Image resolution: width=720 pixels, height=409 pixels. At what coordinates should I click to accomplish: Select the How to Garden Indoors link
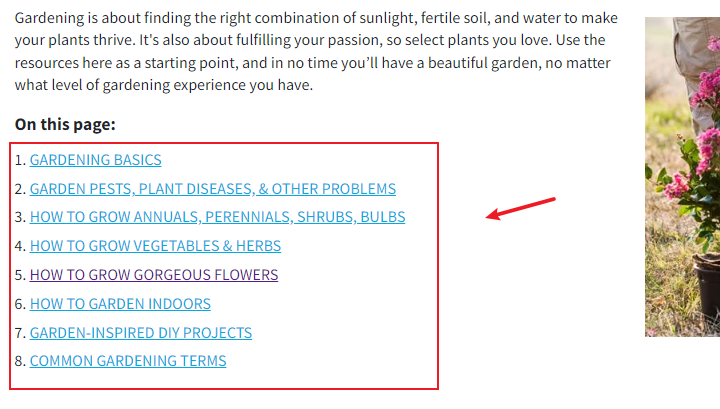pos(120,303)
